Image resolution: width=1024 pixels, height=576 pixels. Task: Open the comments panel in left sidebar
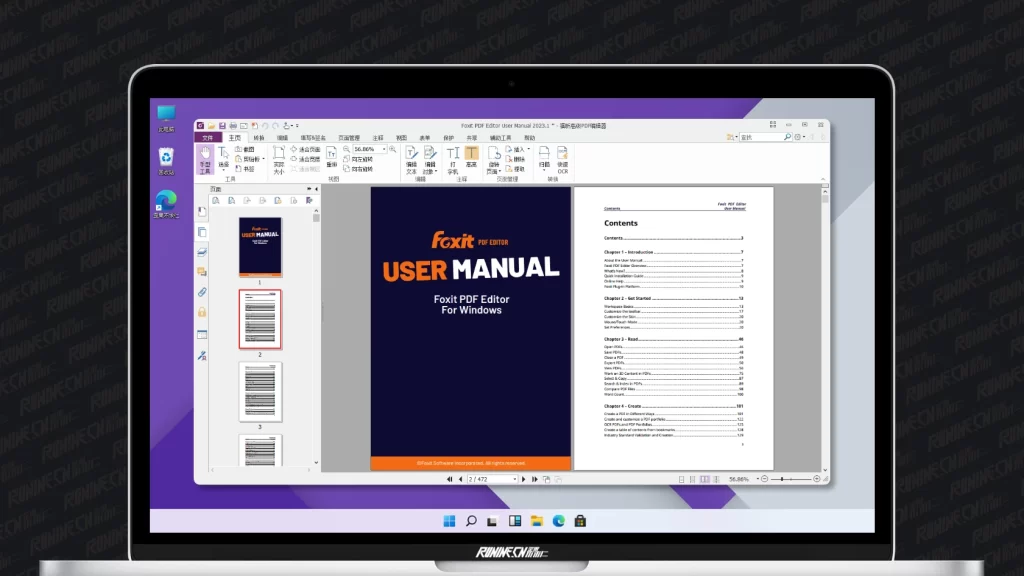202,271
